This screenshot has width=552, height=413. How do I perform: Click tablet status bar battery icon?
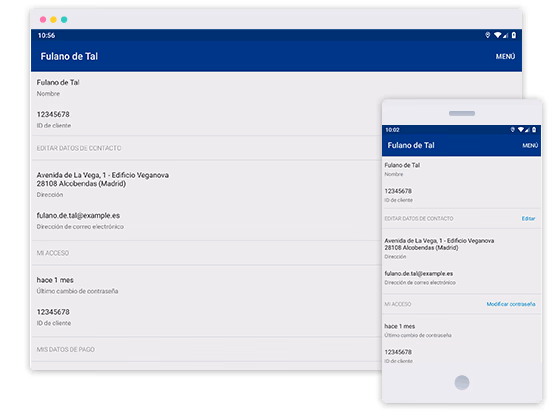(x=514, y=35)
